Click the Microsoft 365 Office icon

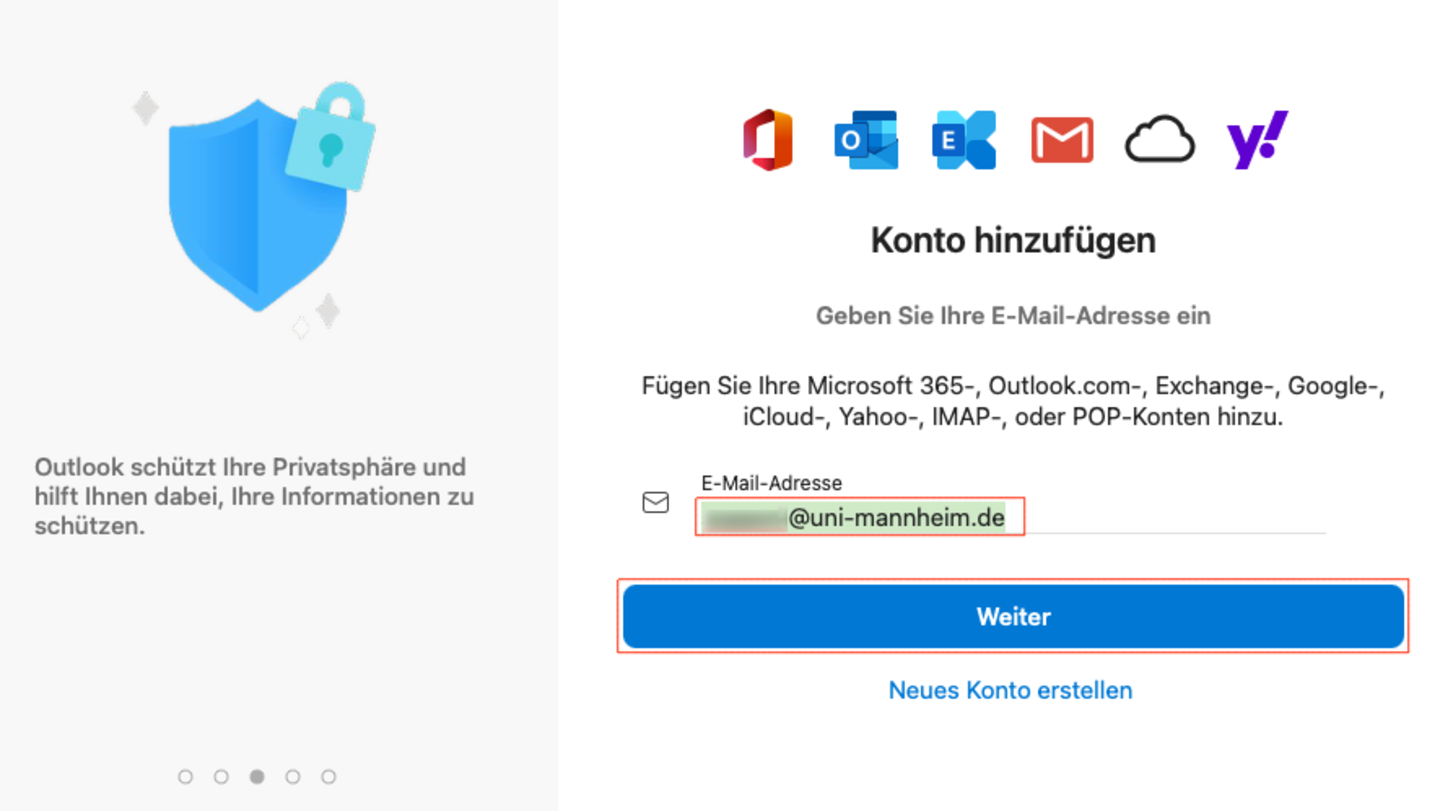coord(768,140)
